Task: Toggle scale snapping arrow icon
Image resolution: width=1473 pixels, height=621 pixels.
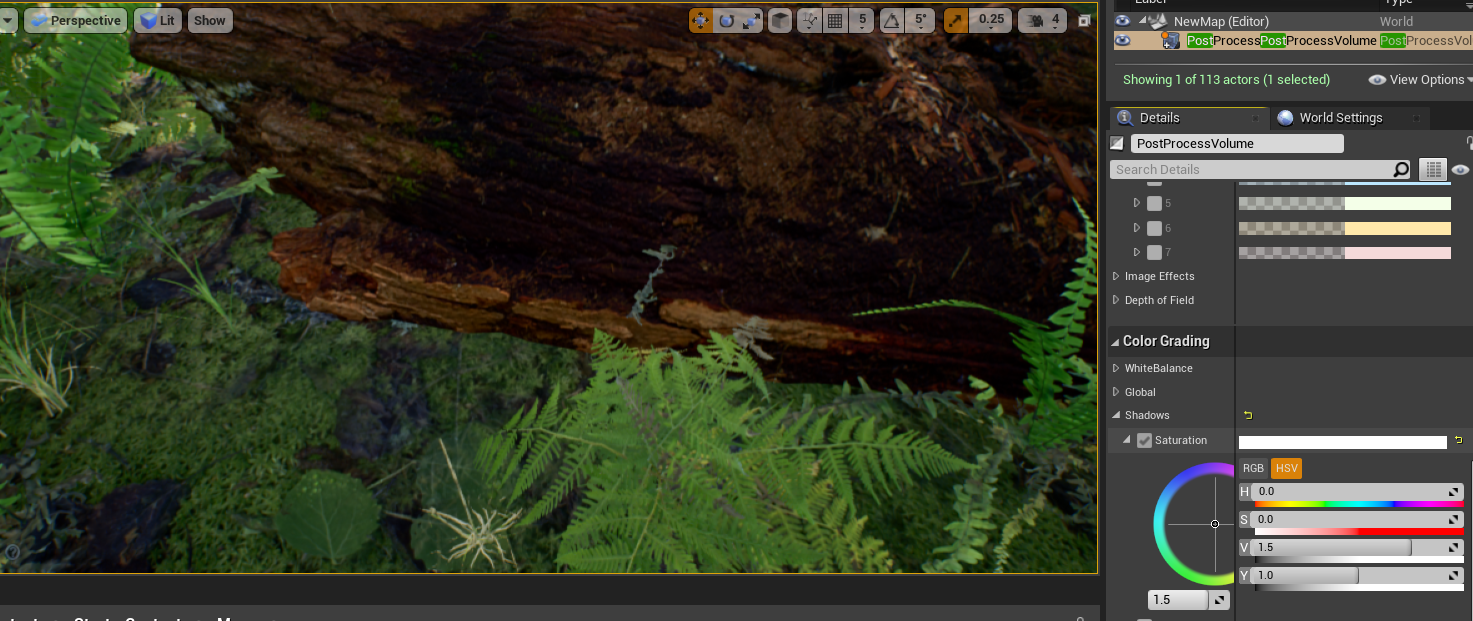Action: click(956, 20)
